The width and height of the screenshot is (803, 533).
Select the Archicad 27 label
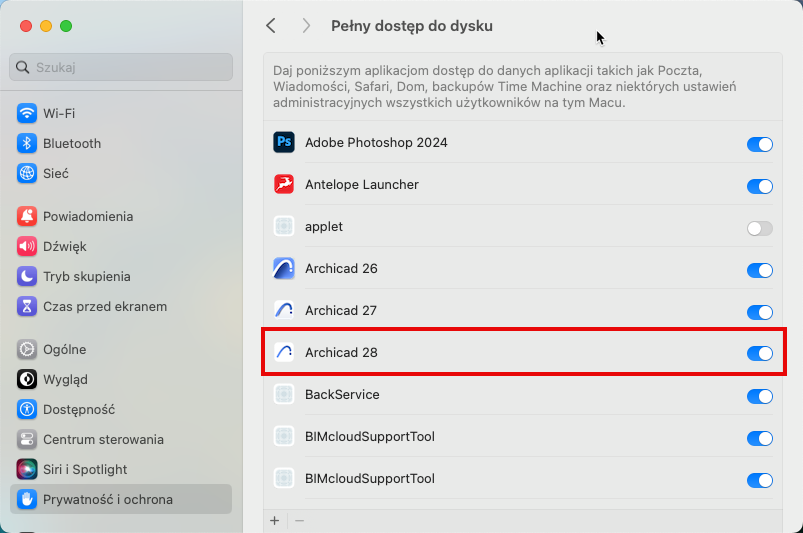point(341,310)
